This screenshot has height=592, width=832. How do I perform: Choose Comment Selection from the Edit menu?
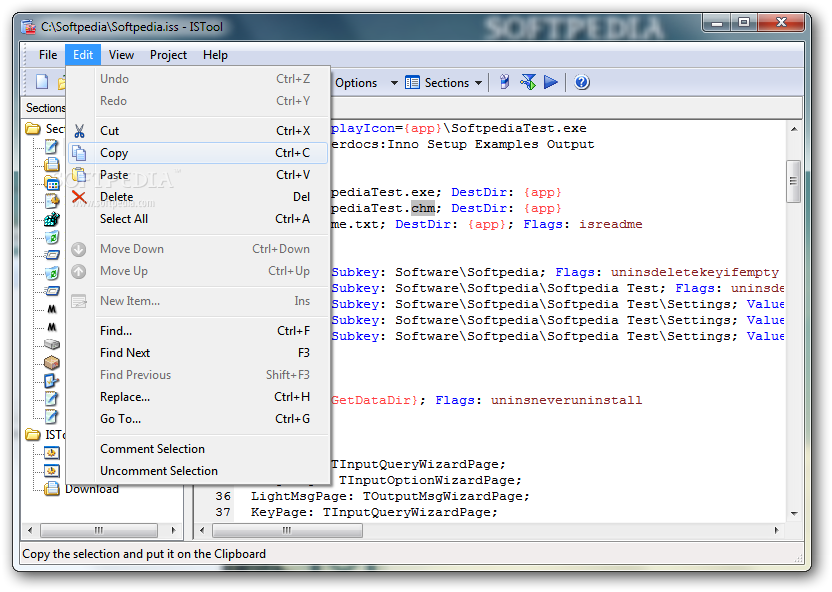coord(198,449)
